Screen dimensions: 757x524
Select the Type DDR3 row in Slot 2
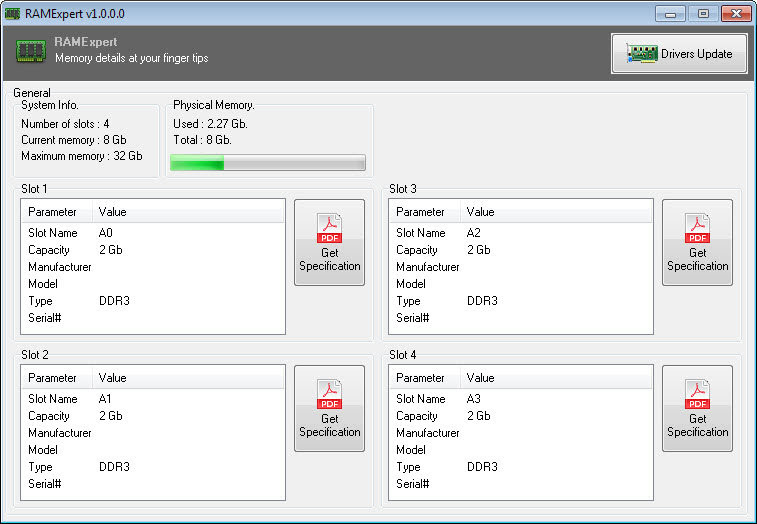pos(153,467)
